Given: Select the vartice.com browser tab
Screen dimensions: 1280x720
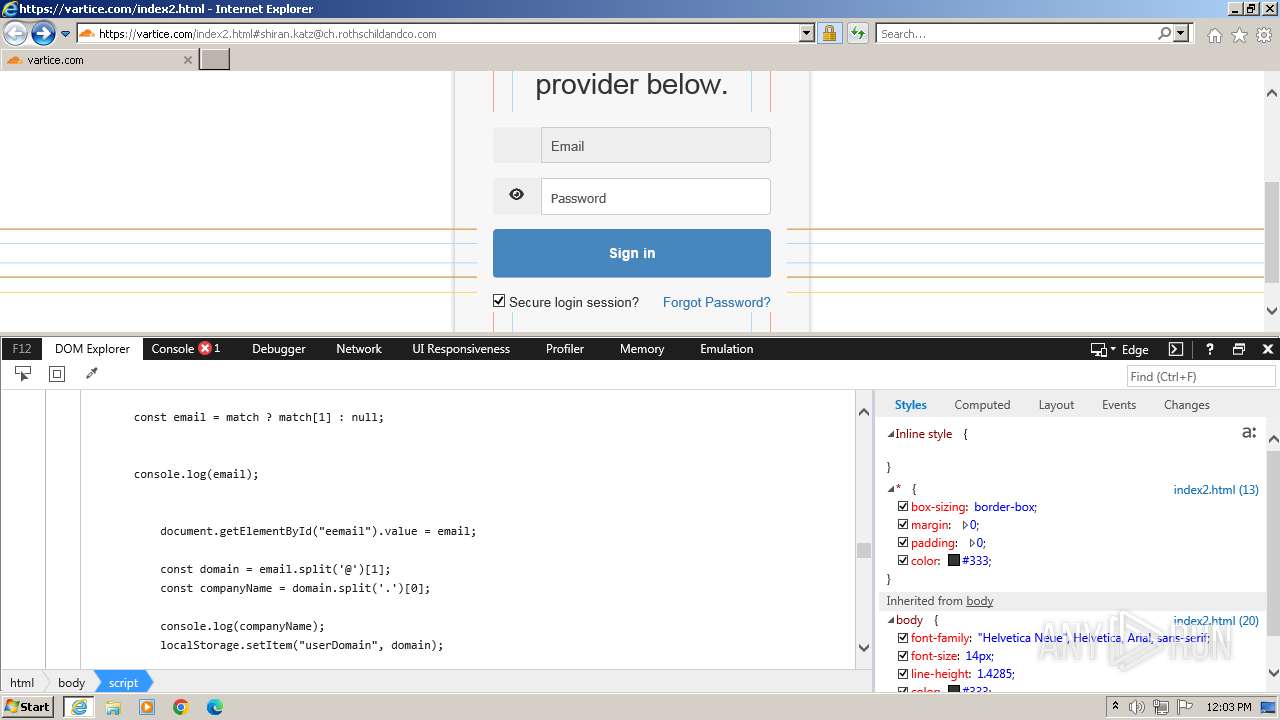Looking at the screenshot, I should click(x=98, y=60).
